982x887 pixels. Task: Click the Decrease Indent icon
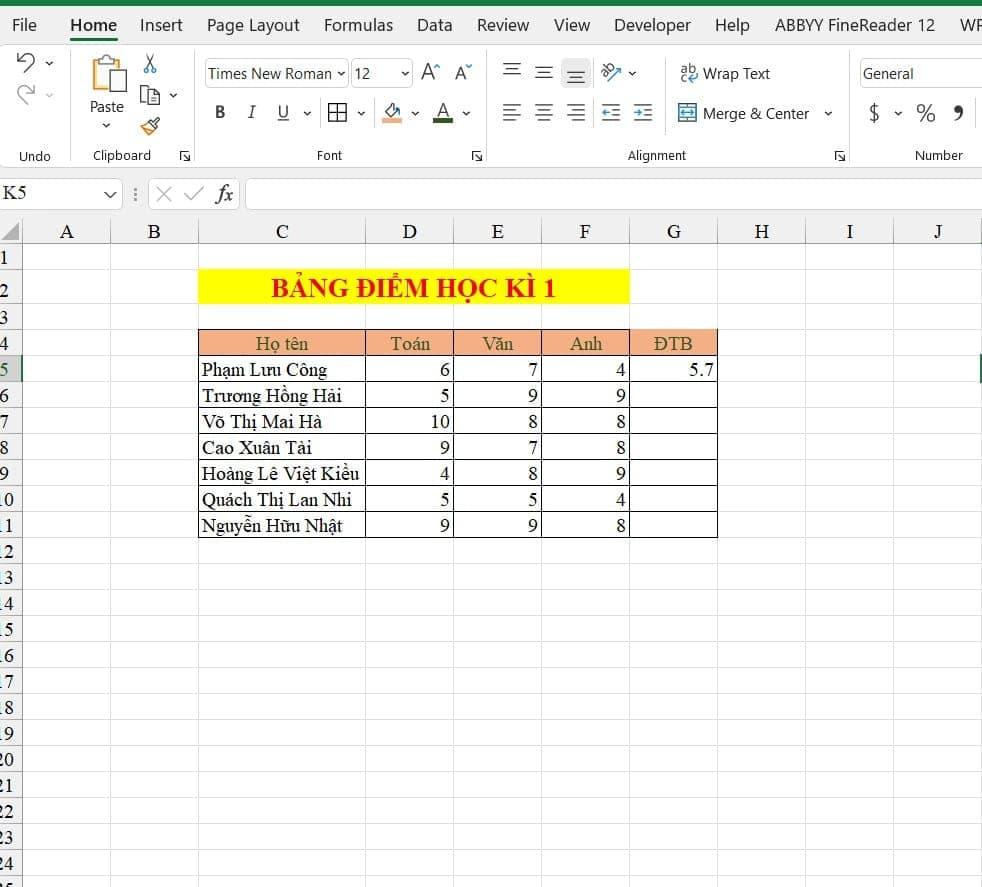coord(611,113)
